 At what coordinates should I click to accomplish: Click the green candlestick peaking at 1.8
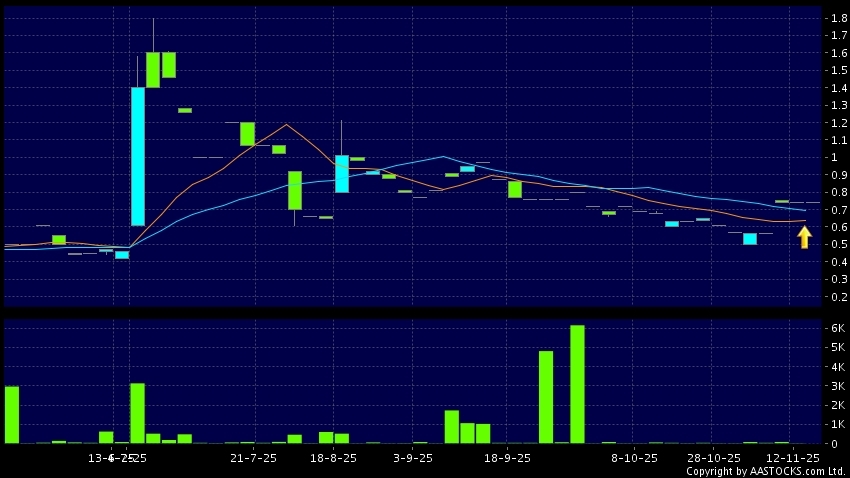coord(153,69)
